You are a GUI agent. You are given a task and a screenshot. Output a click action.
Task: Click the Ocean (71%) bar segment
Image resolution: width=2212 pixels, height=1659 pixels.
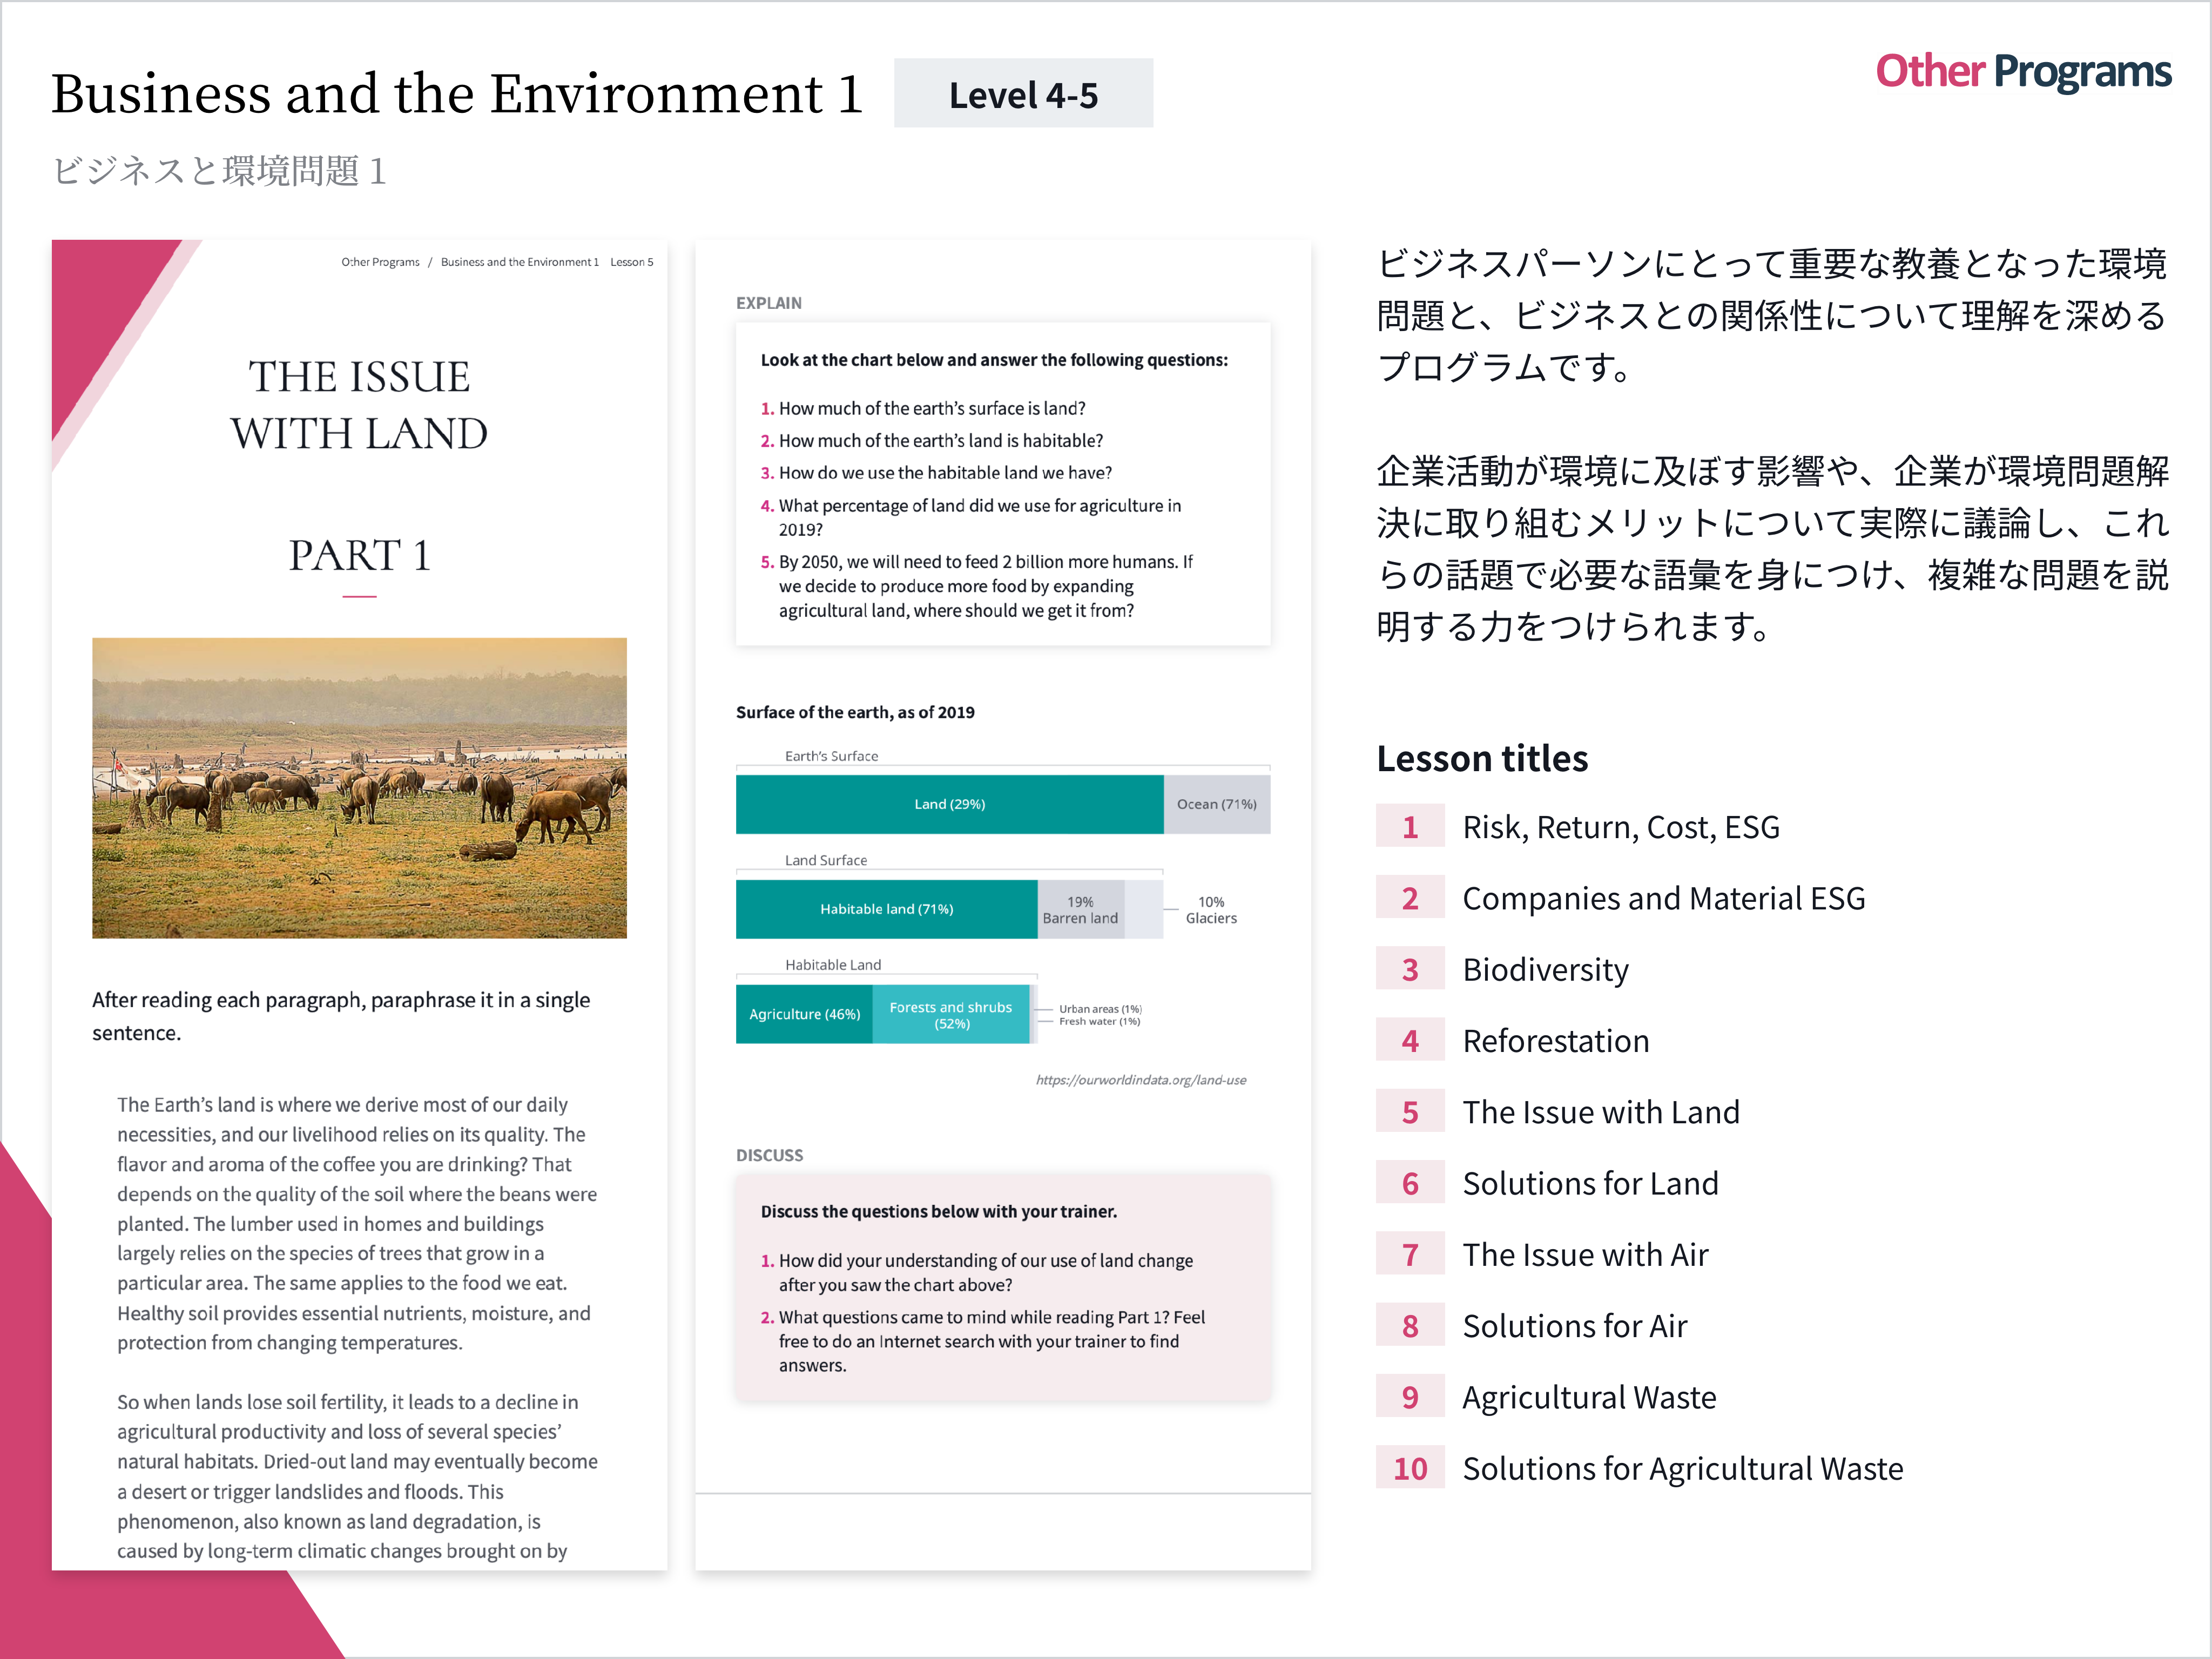(1216, 804)
